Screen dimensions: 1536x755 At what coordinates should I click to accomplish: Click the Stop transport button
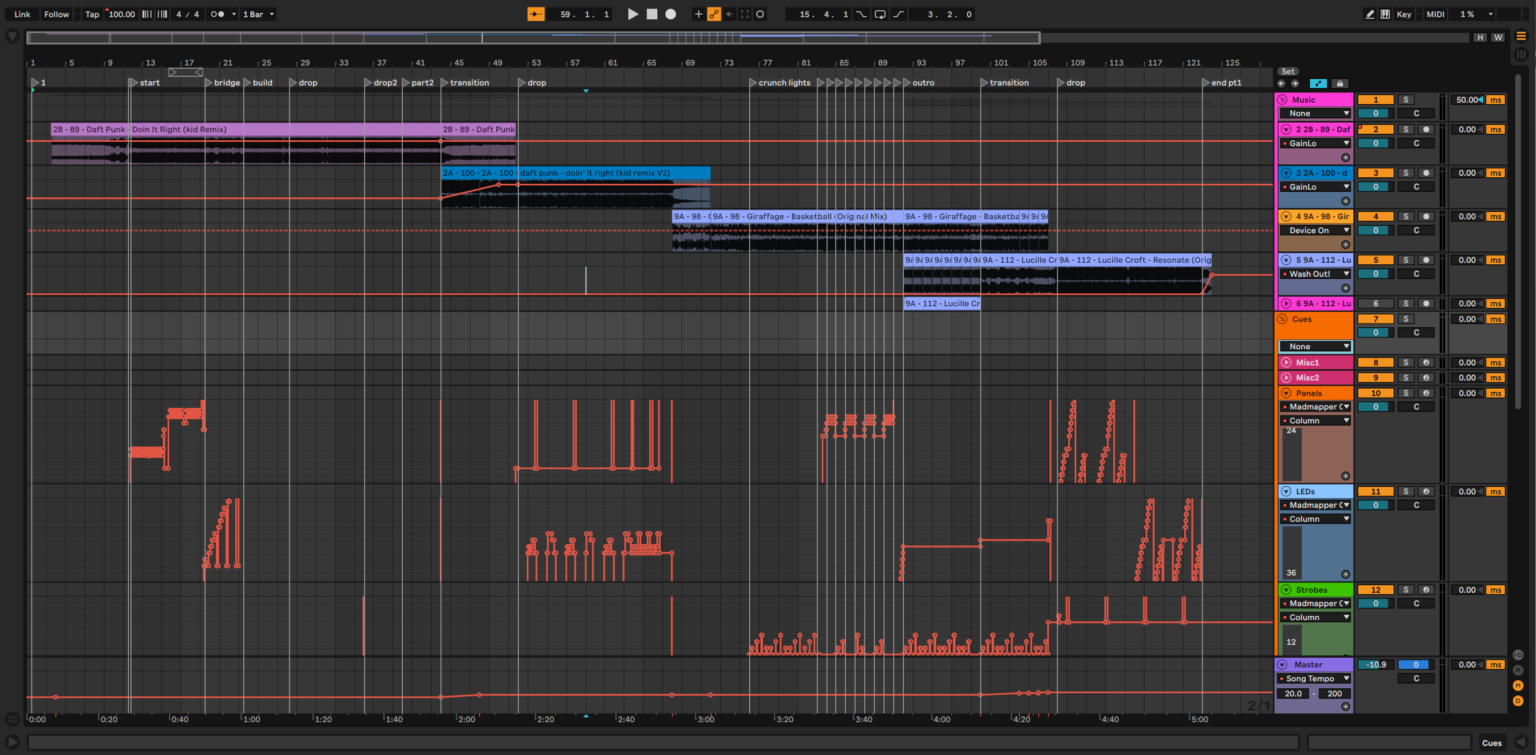[x=652, y=14]
